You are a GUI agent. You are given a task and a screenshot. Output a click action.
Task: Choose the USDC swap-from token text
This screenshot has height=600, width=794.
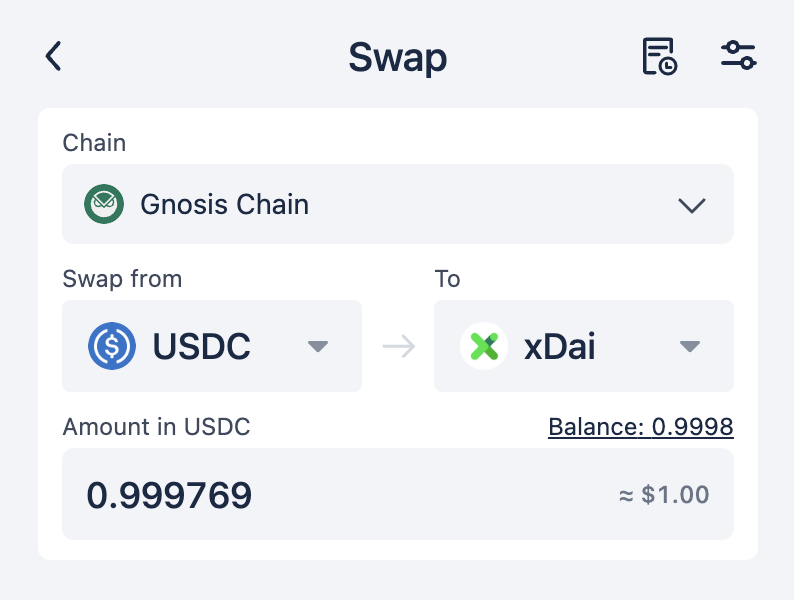point(202,346)
